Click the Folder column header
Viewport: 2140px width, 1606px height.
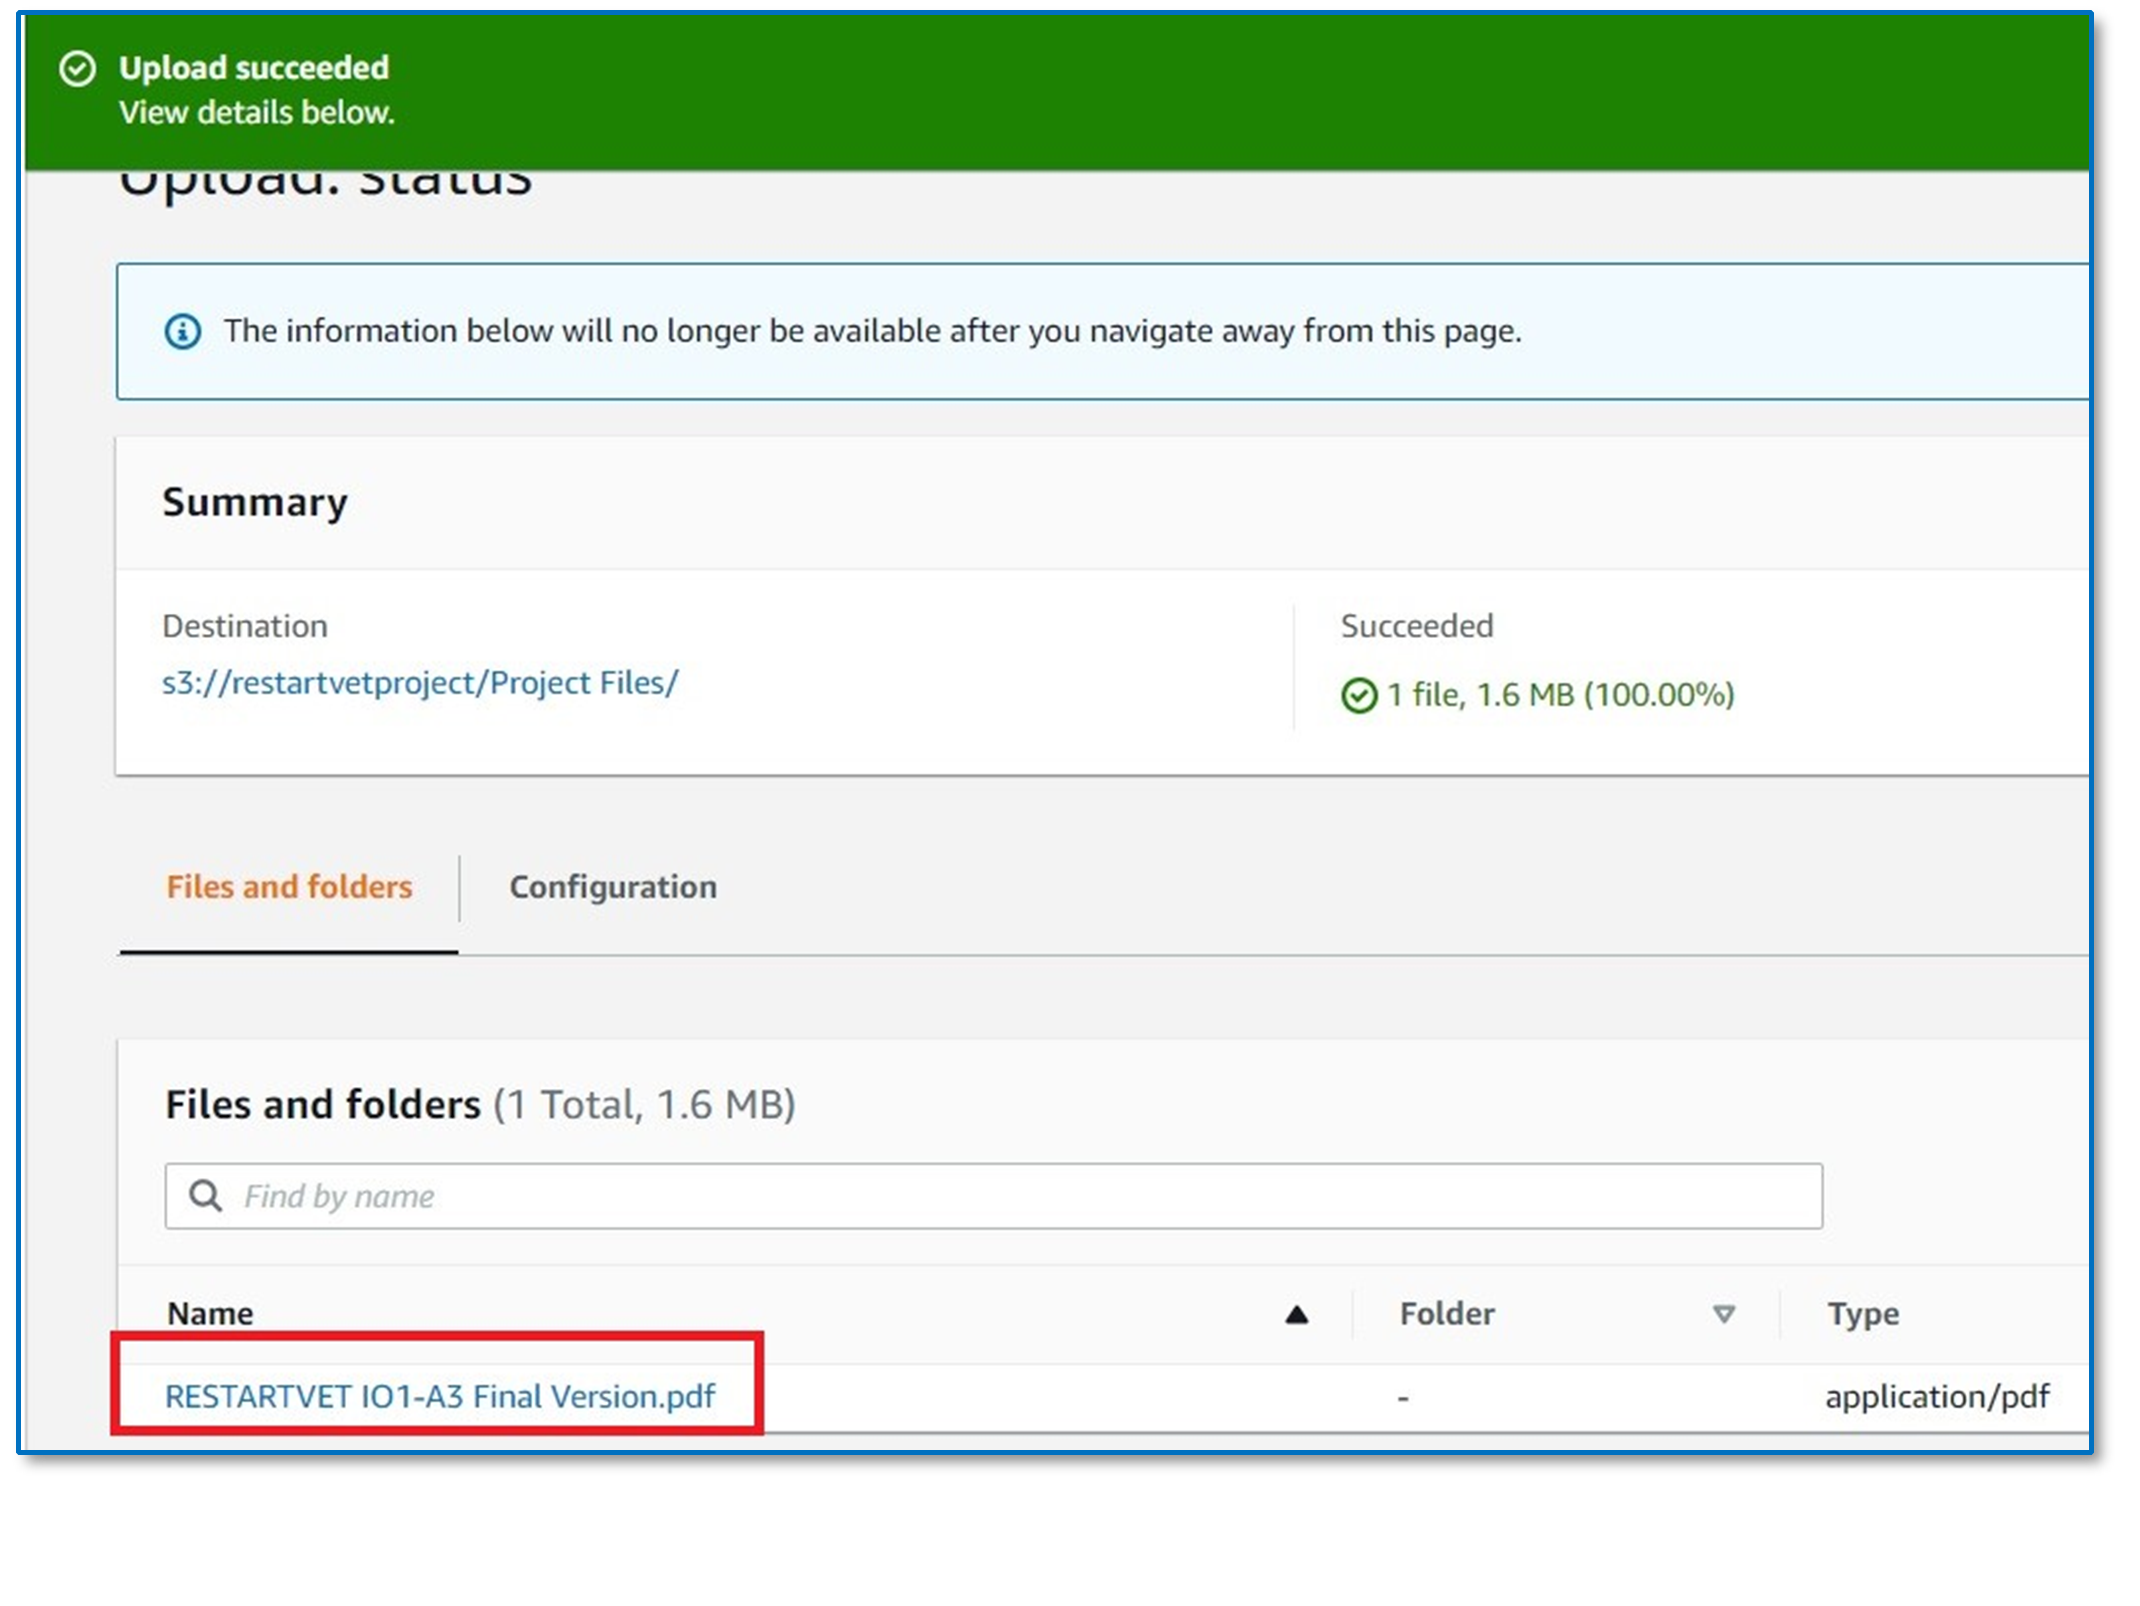pyautogui.click(x=1447, y=1313)
